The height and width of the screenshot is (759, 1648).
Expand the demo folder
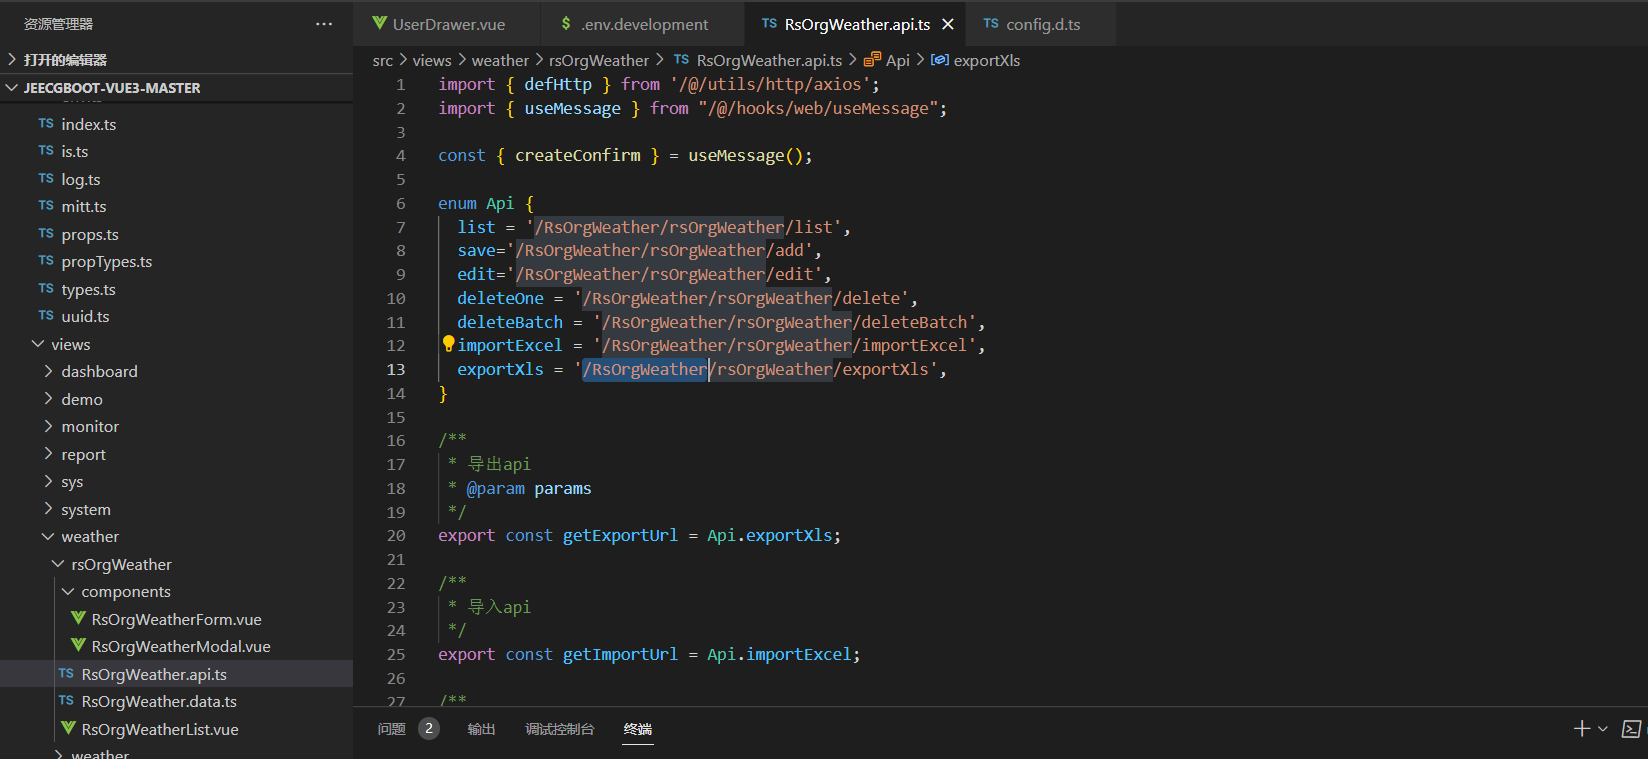coord(176,399)
